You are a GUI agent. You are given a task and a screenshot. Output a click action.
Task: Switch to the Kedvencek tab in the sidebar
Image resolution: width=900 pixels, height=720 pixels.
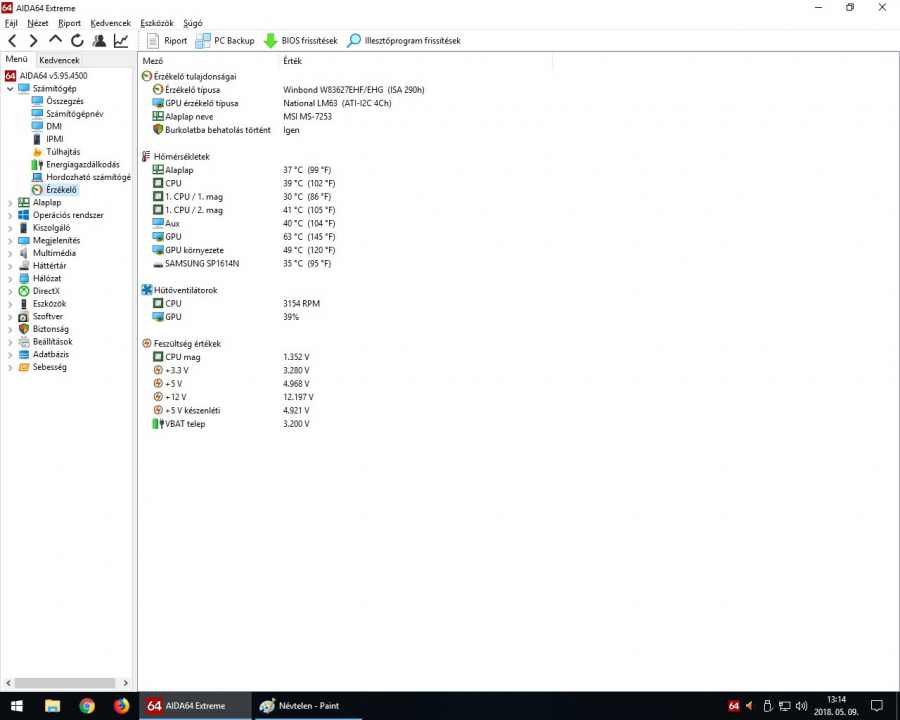click(x=59, y=60)
